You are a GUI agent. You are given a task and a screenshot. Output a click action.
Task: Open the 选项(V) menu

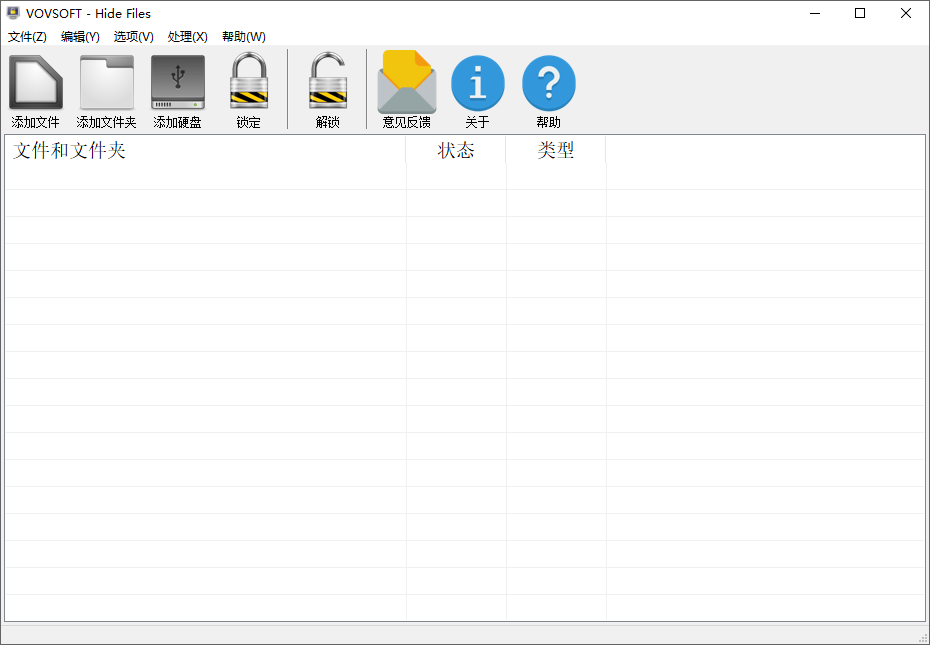coord(132,36)
